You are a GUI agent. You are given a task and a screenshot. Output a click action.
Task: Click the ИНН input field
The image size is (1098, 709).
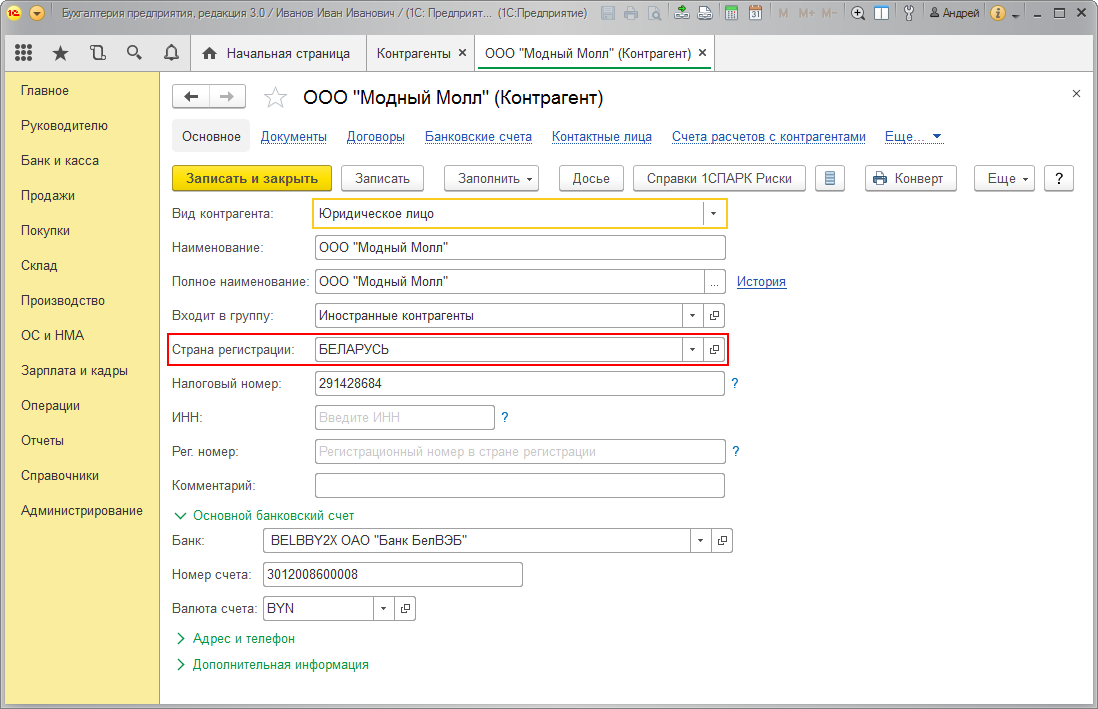point(405,418)
